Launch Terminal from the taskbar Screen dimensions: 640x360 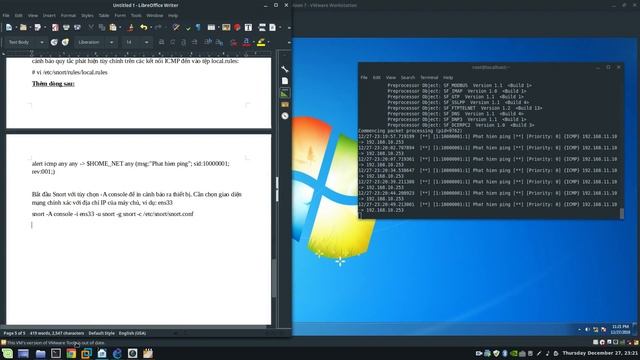[56, 353]
